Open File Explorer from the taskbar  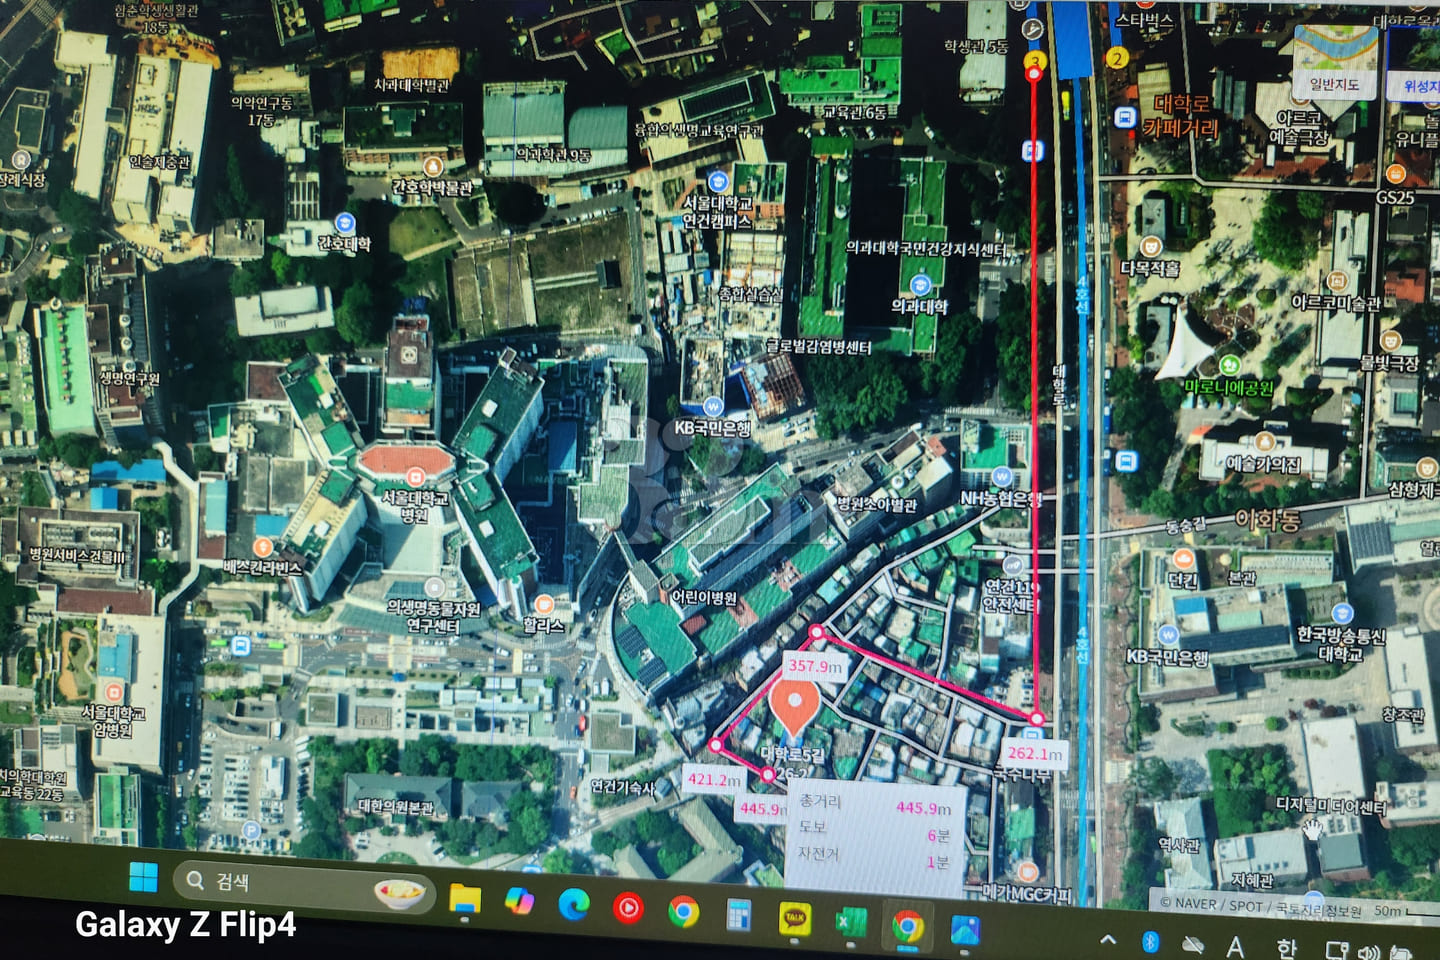(465, 898)
